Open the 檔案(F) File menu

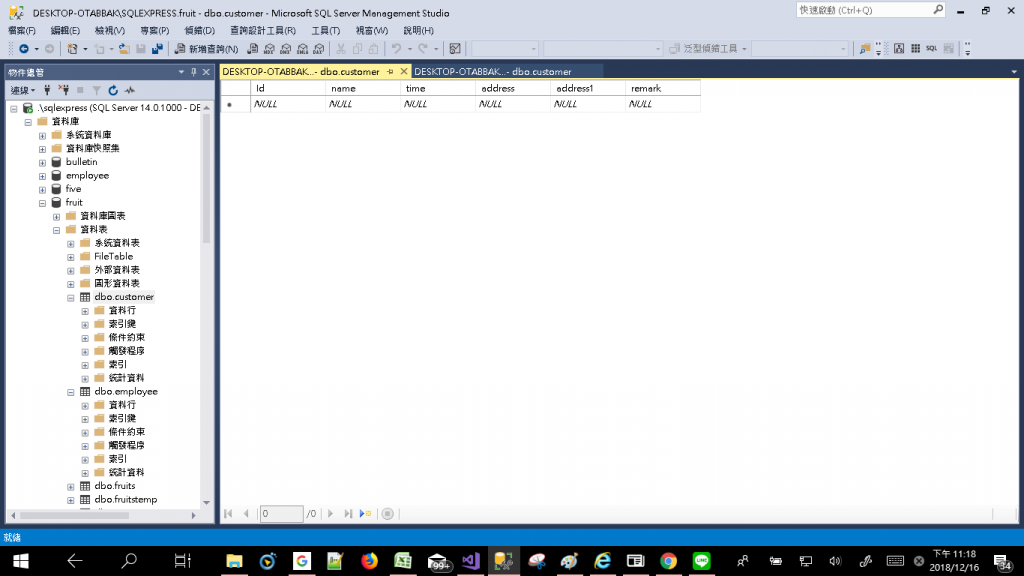pos(22,31)
